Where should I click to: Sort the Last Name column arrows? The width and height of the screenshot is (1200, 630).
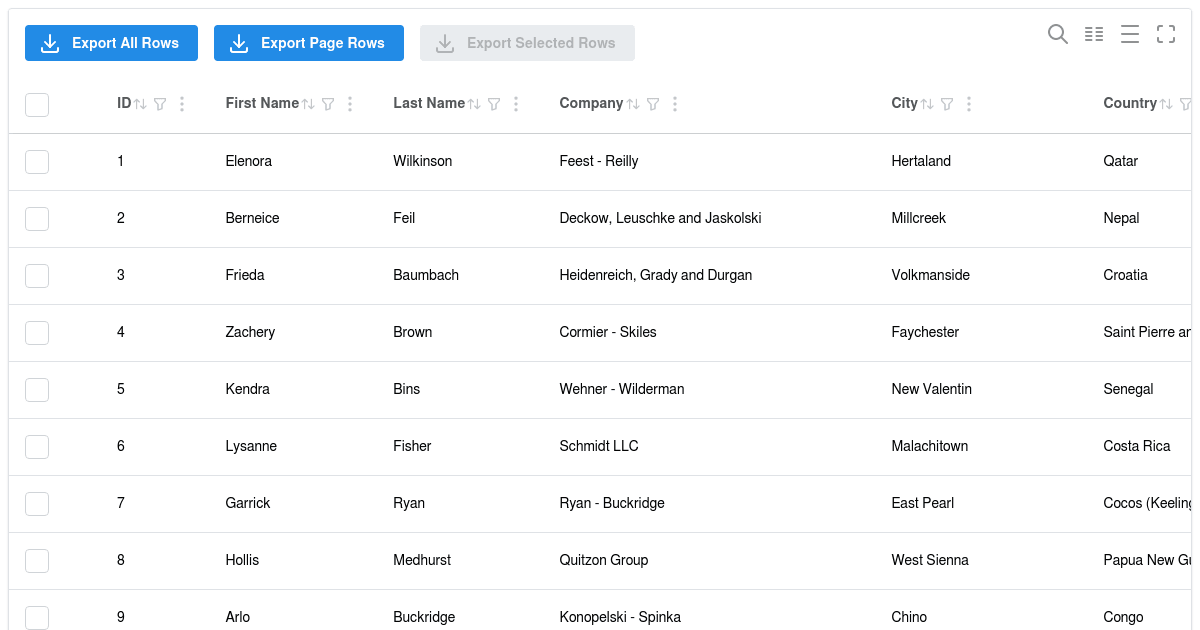point(474,103)
